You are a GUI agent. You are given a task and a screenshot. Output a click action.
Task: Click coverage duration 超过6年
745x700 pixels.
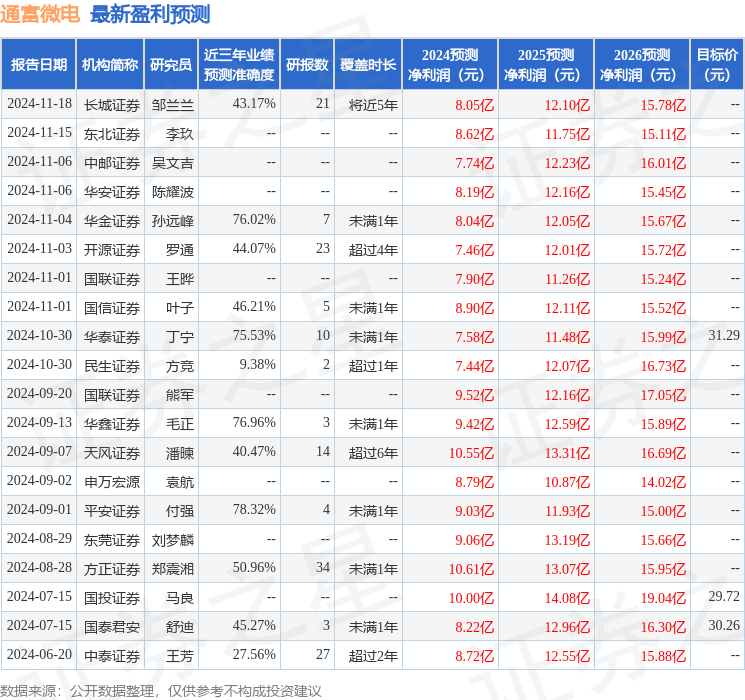tap(373, 453)
